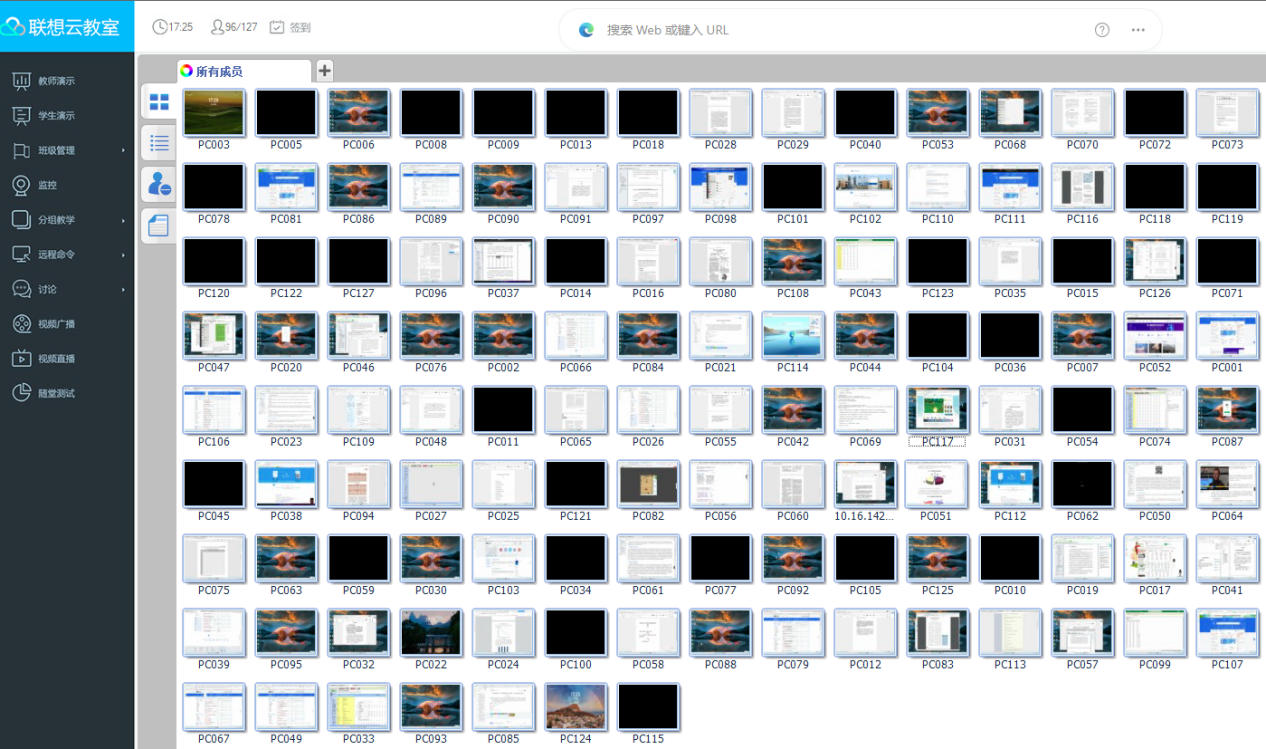
Task: Click the clock icon showing 17:25
Action: pyautogui.click(x=159, y=27)
